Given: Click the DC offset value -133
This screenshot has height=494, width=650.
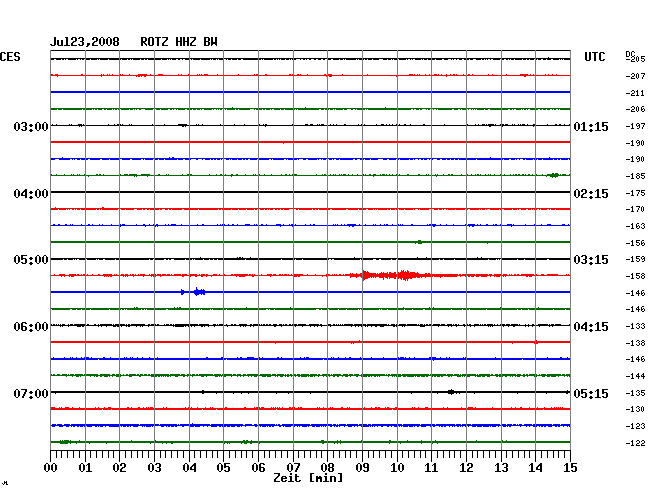Looking at the screenshot, I should (635, 327).
